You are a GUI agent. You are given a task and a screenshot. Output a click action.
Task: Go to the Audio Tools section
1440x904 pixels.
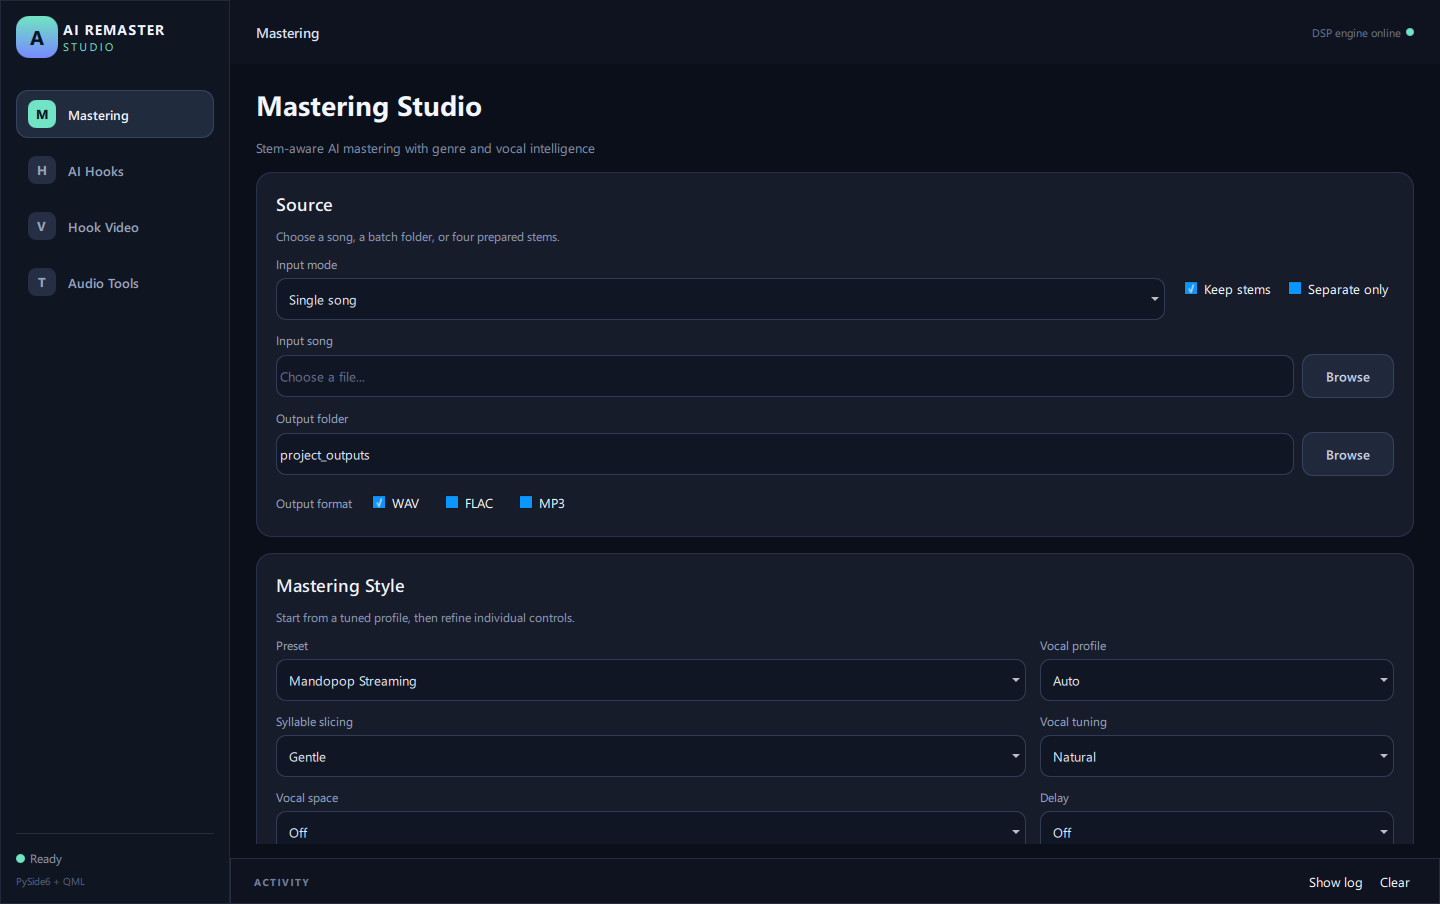click(115, 282)
